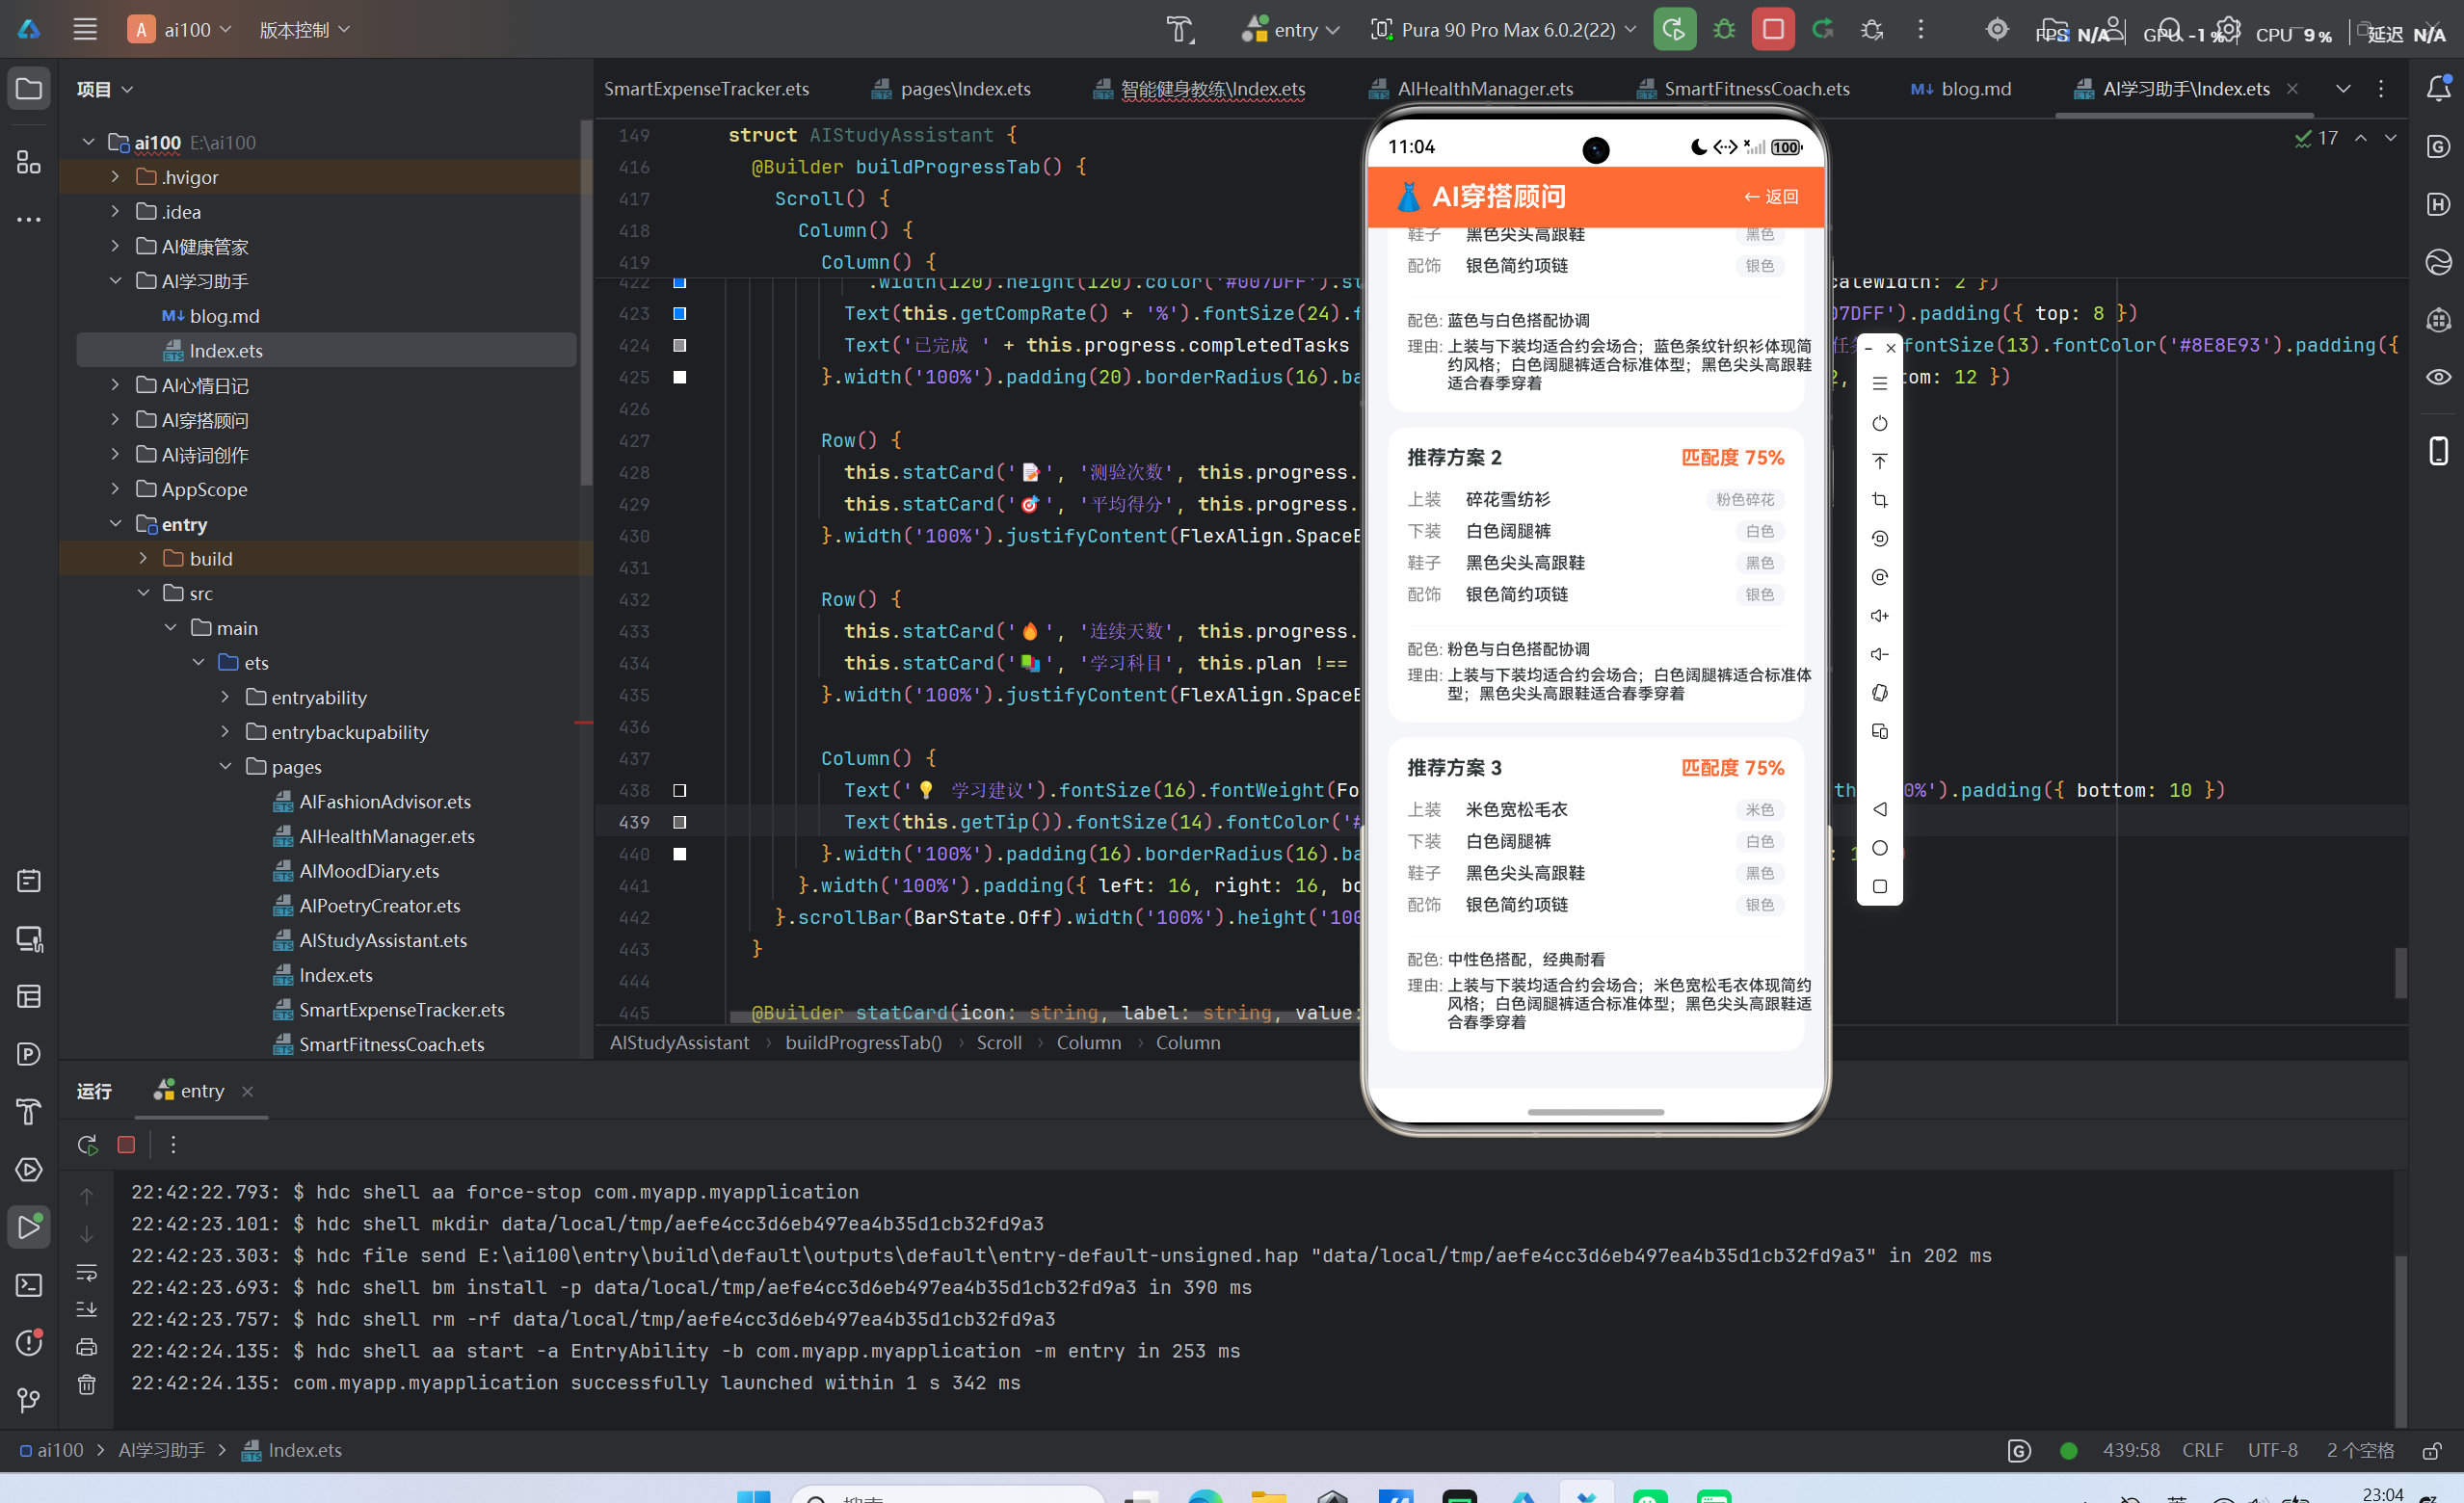Viewport: 2464px width, 1503px height.
Task: Clear run console with trash icon
Action: pos(87,1384)
